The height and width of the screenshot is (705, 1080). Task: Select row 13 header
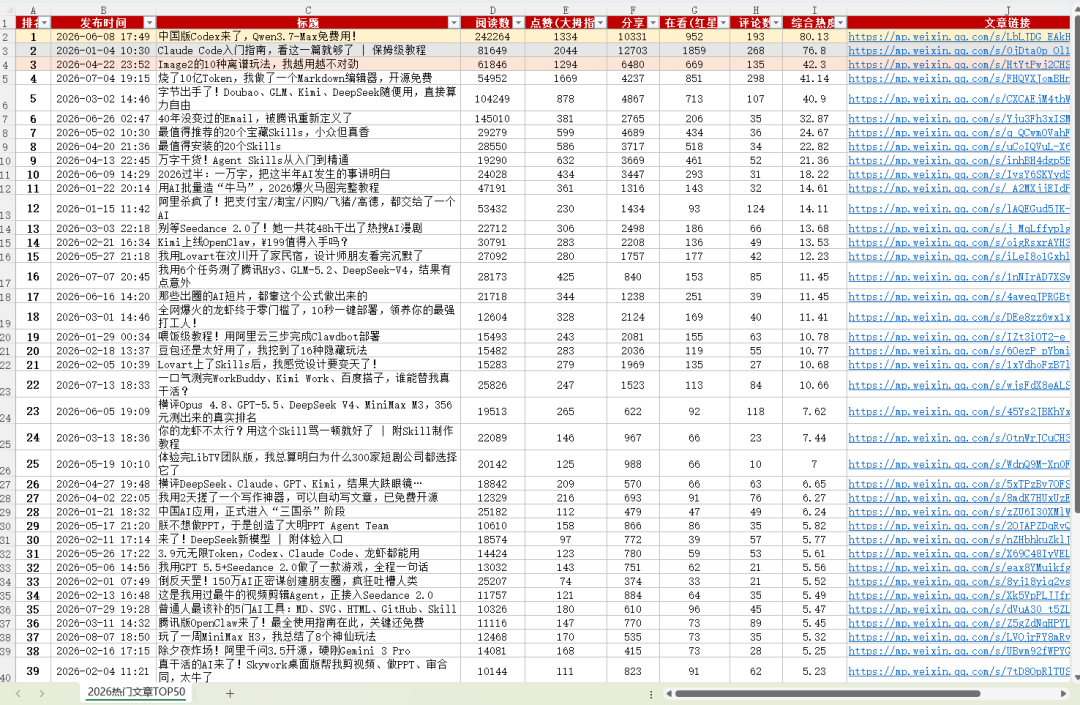point(7,208)
